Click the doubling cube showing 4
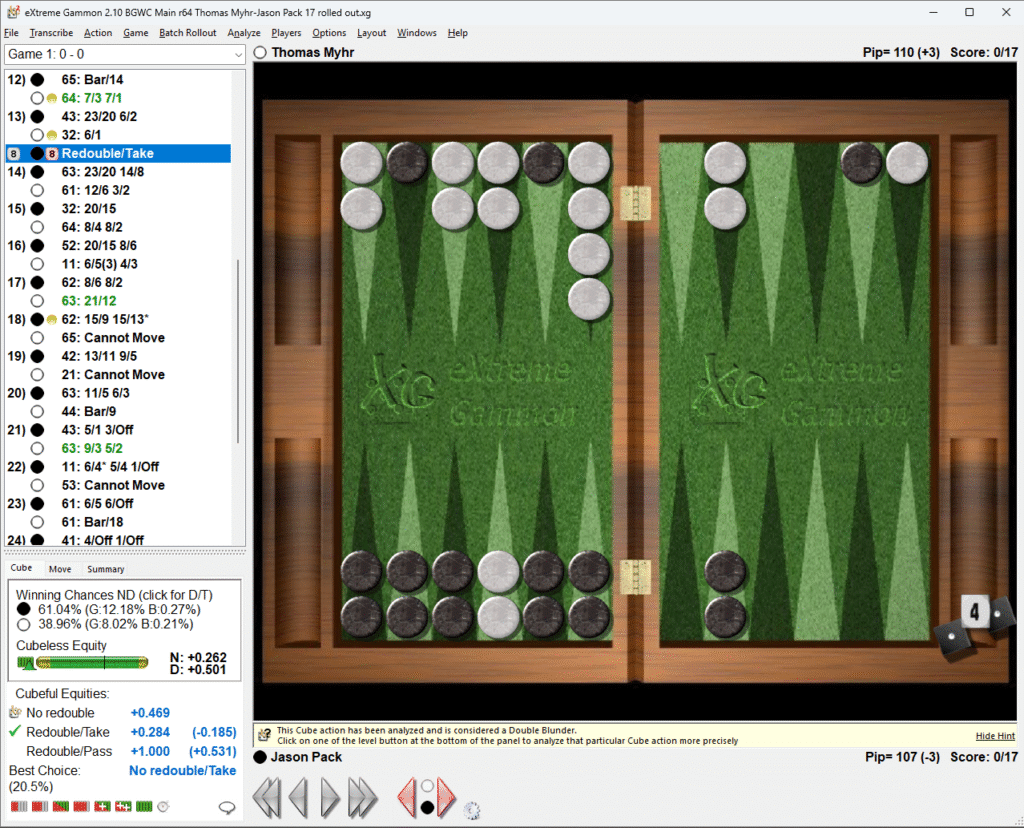The image size is (1024, 828). pos(974,612)
